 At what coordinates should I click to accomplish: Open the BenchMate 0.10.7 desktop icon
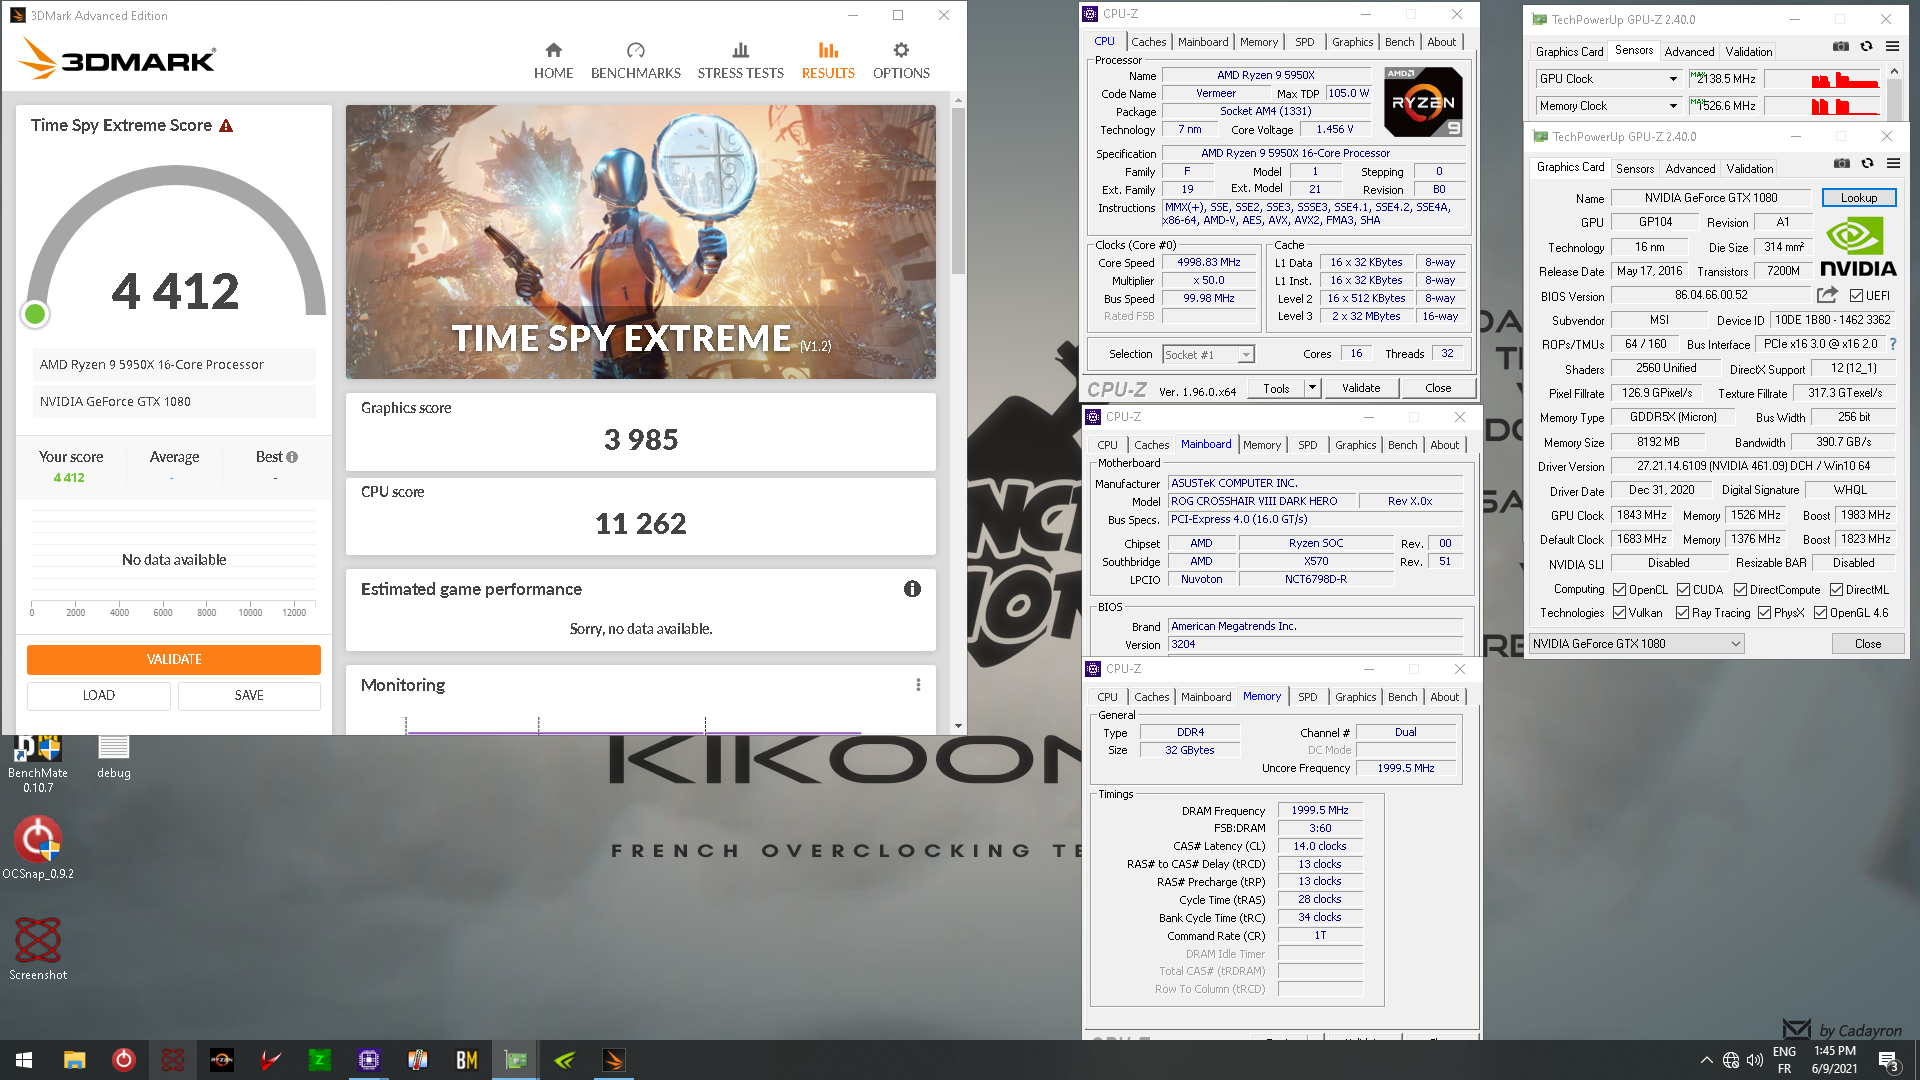click(x=38, y=764)
